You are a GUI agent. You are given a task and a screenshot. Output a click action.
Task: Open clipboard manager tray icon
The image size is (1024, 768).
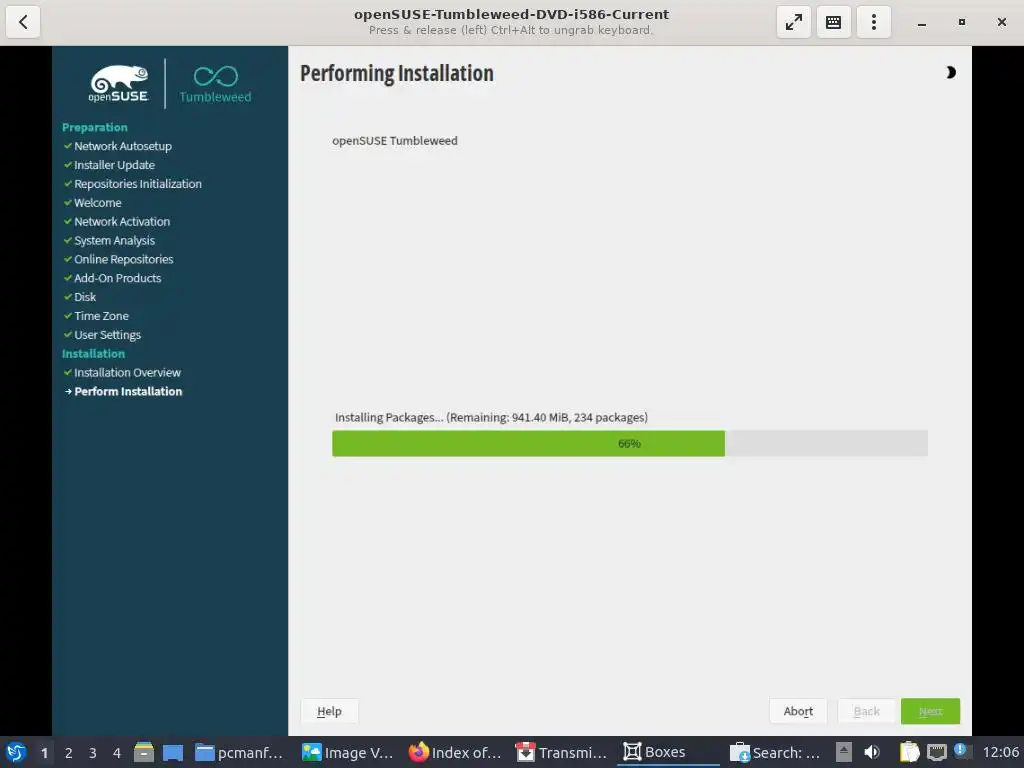point(909,752)
